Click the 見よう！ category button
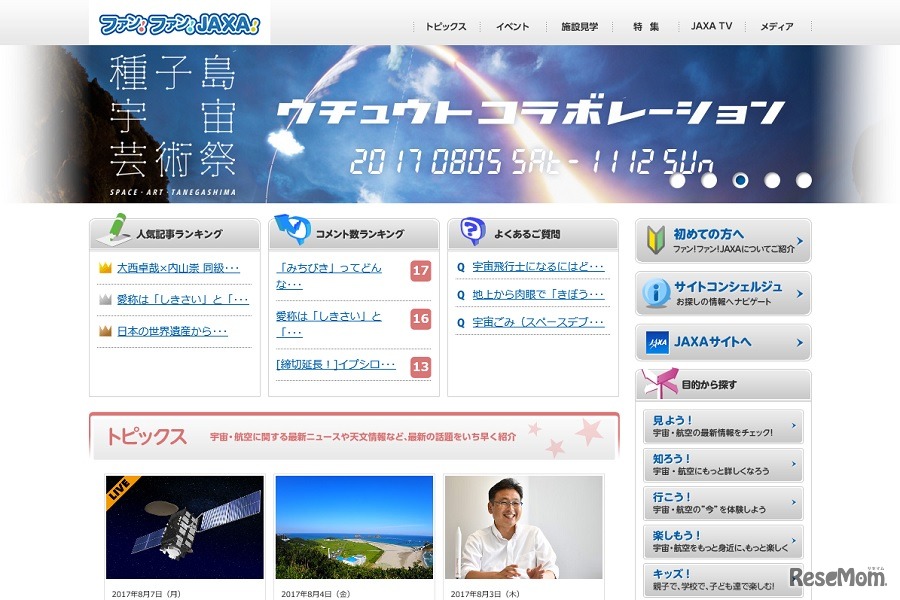The height and width of the screenshot is (600, 900). point(723,426)
